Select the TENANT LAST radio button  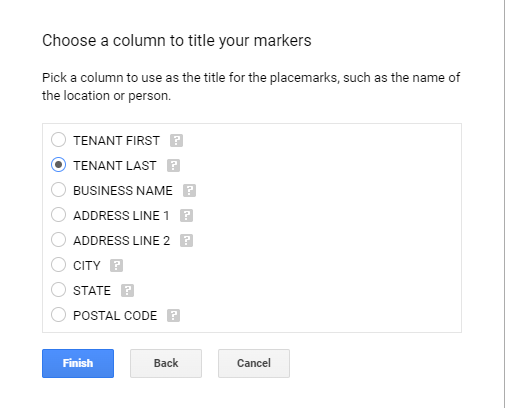[x=58, y=165]
